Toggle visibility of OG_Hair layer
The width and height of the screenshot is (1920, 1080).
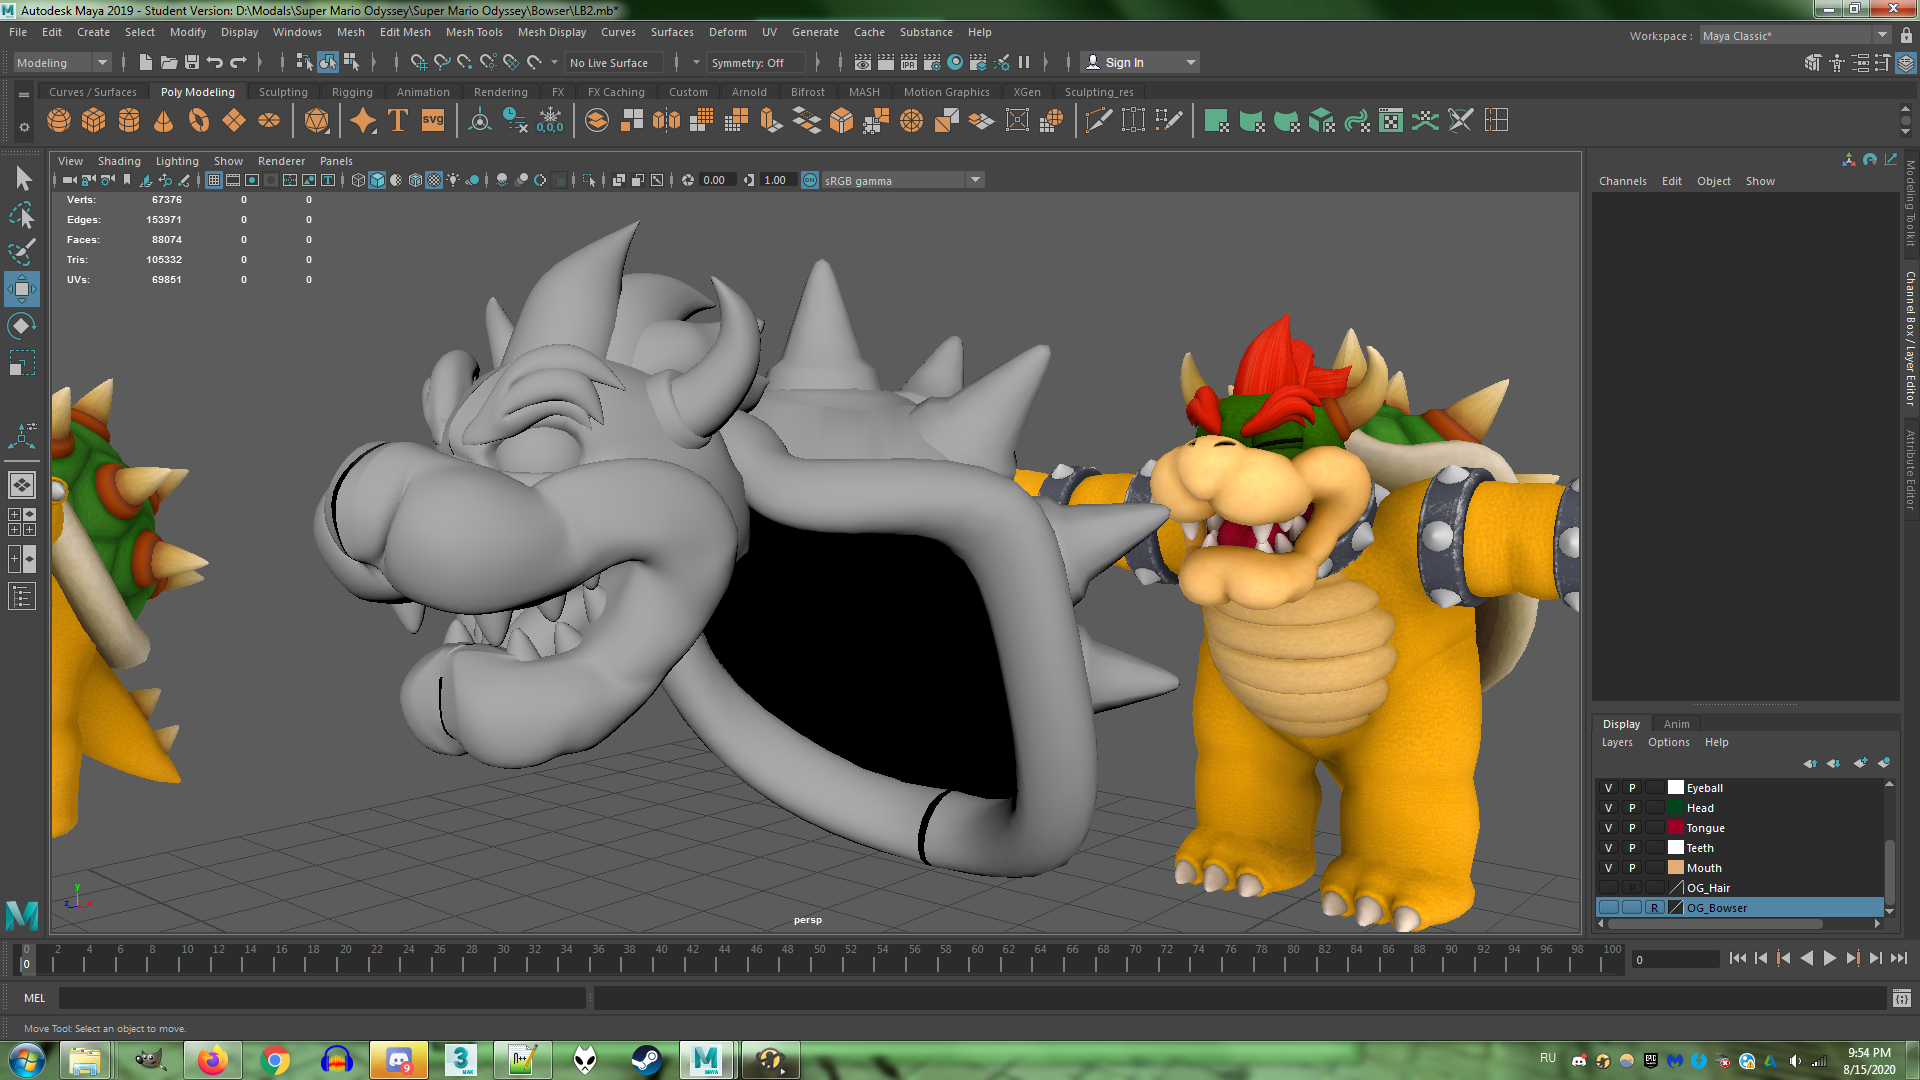[x=1609, y=888]
